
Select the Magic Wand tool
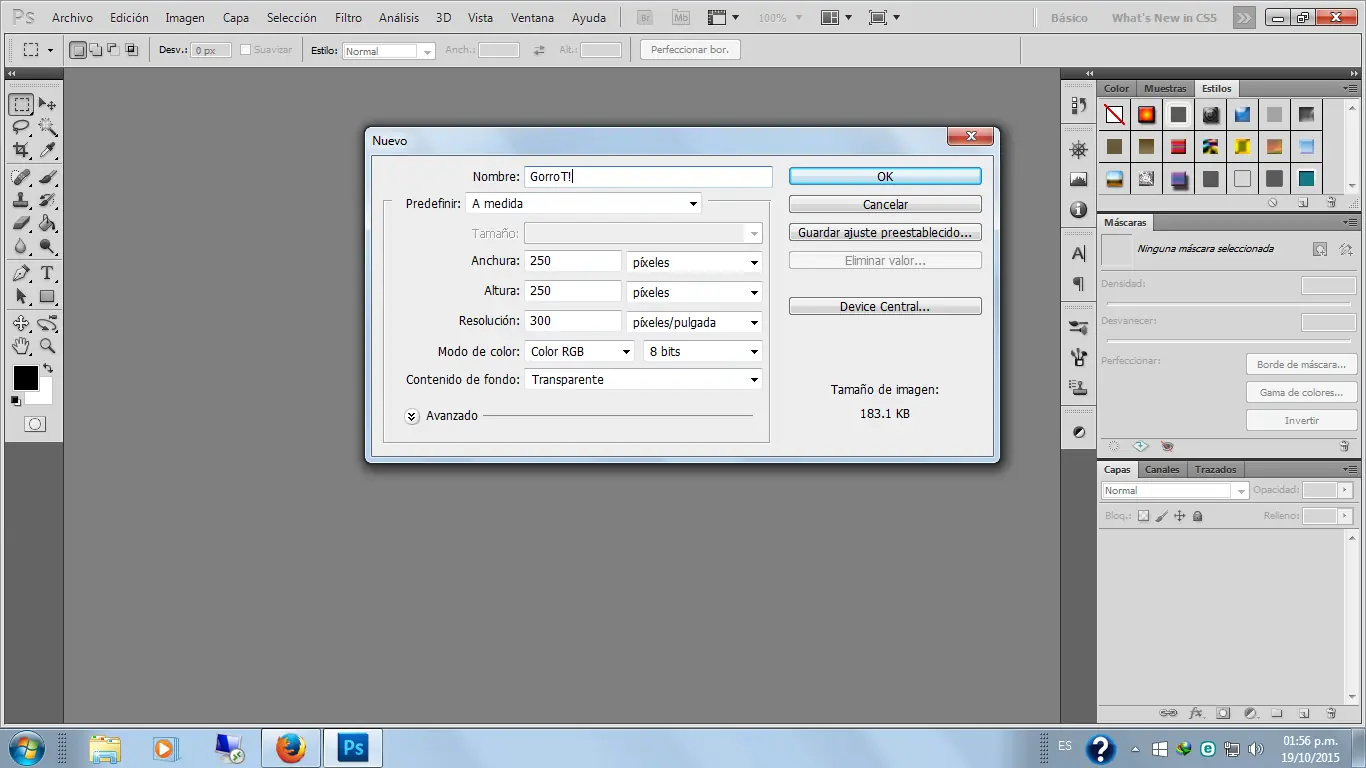(47, 127)
